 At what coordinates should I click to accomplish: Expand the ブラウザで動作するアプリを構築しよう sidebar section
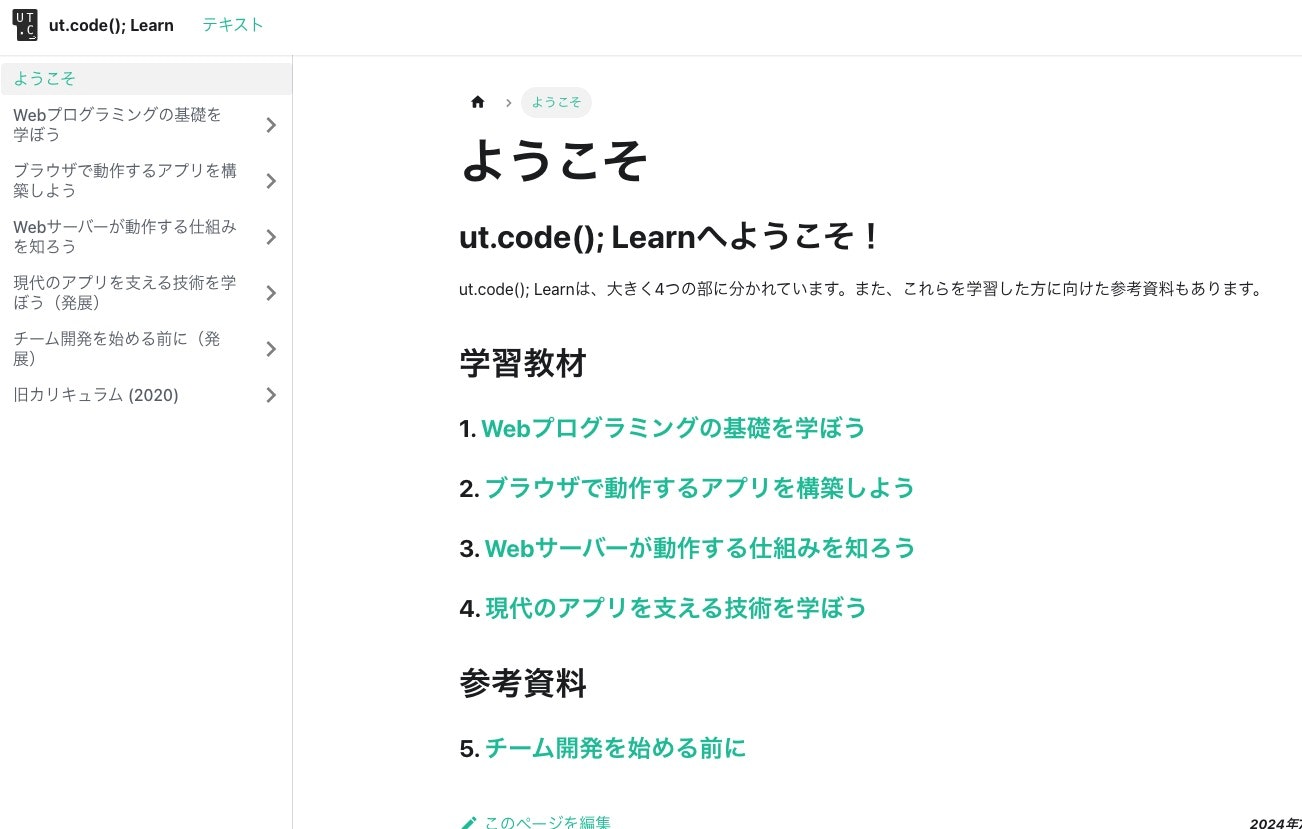(270, 181)
